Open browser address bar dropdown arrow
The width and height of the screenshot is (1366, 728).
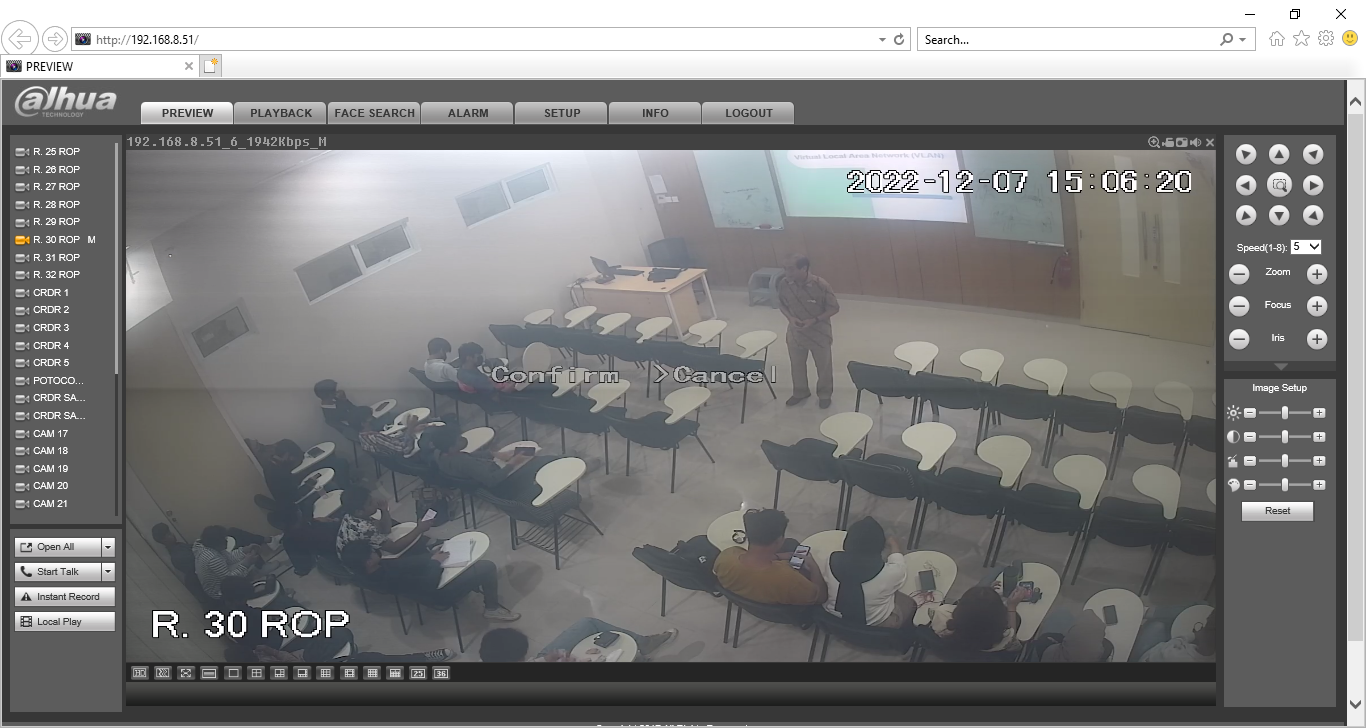tap(882, 40)
